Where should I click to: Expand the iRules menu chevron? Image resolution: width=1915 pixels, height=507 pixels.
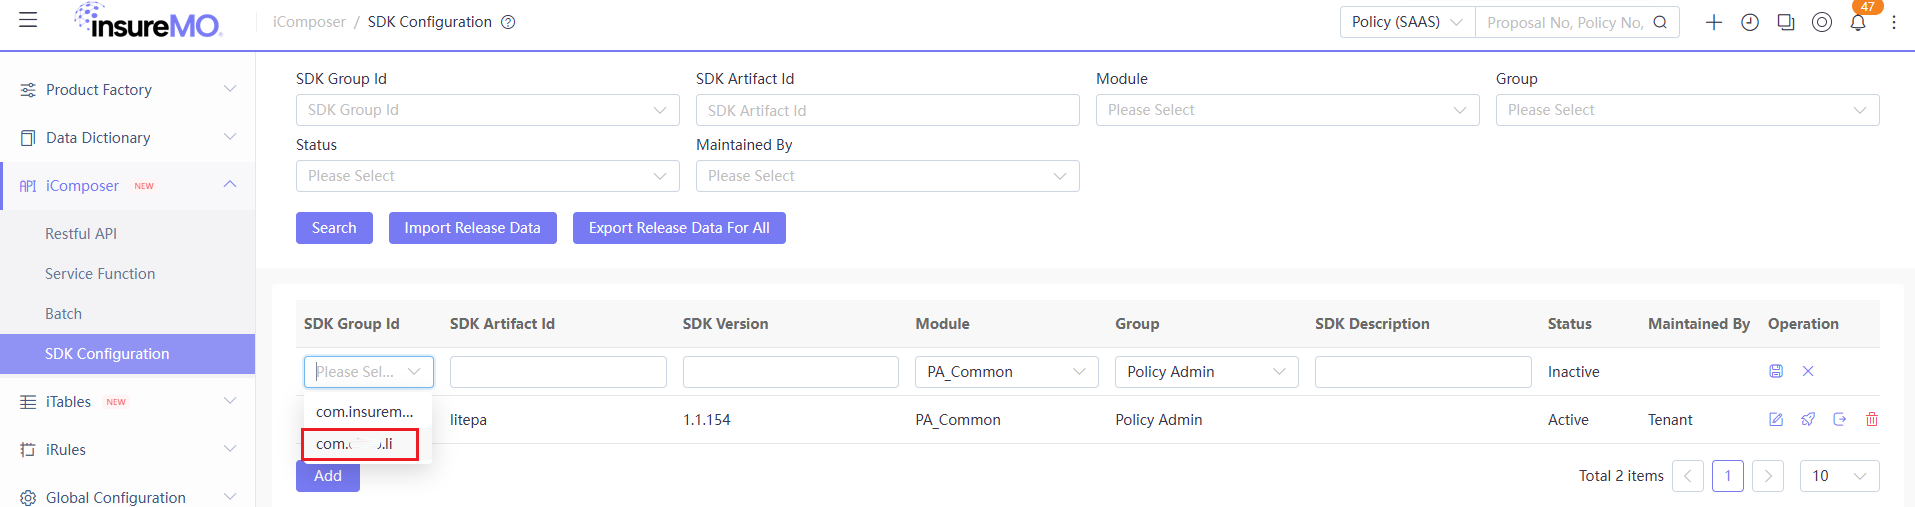pyautogui.click(x=230, y=449)
